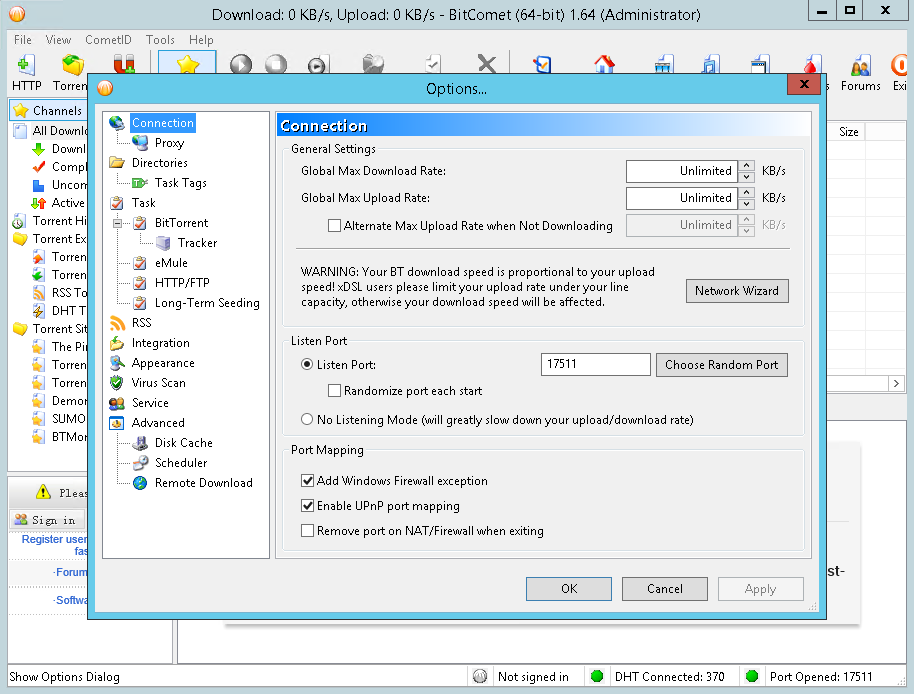Select Task in Options tree
Viewport: 914px width, 694px height.
(143, 203)
